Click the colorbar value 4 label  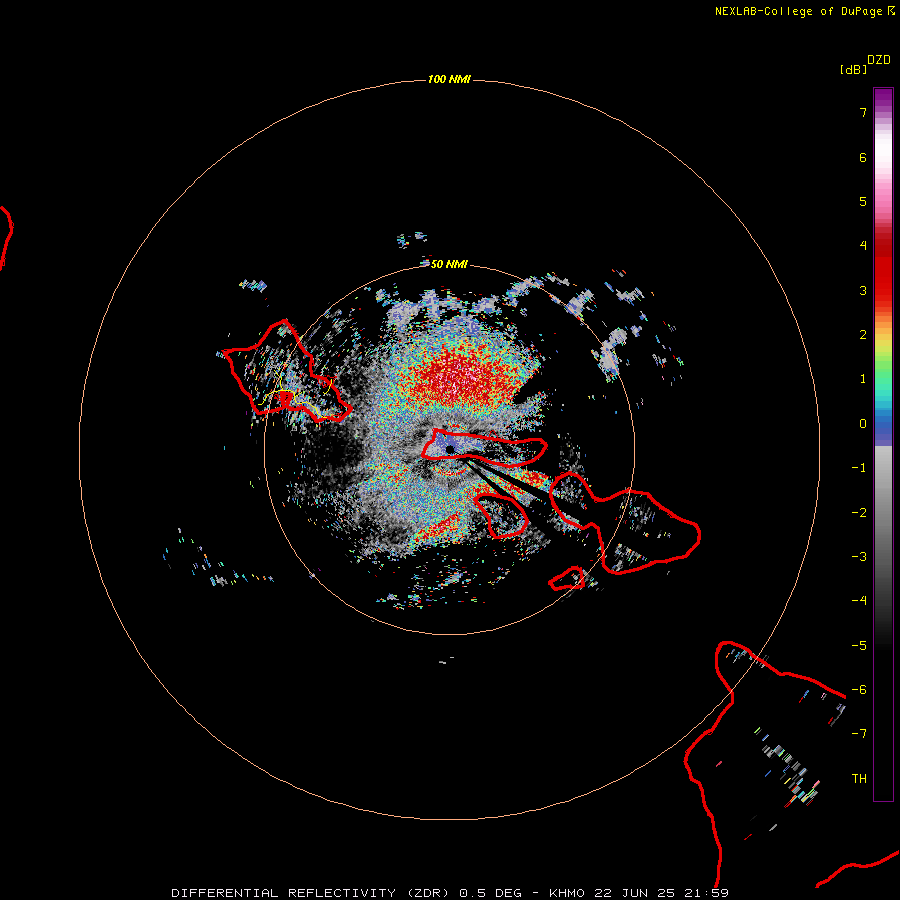pyautogui.click(x=863, y=246)
